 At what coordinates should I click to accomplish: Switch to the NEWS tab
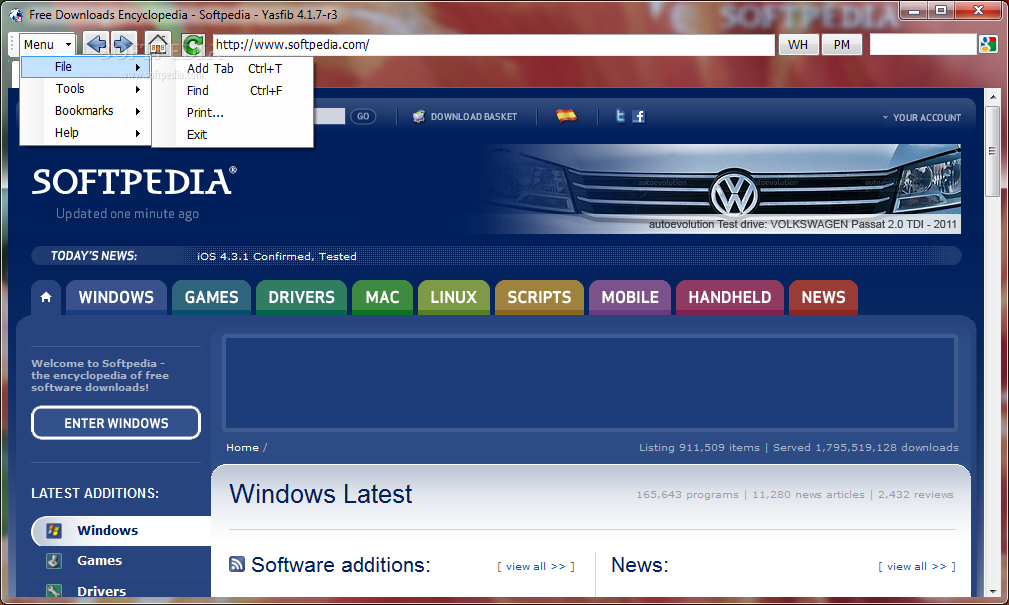[x=823, y=297]
